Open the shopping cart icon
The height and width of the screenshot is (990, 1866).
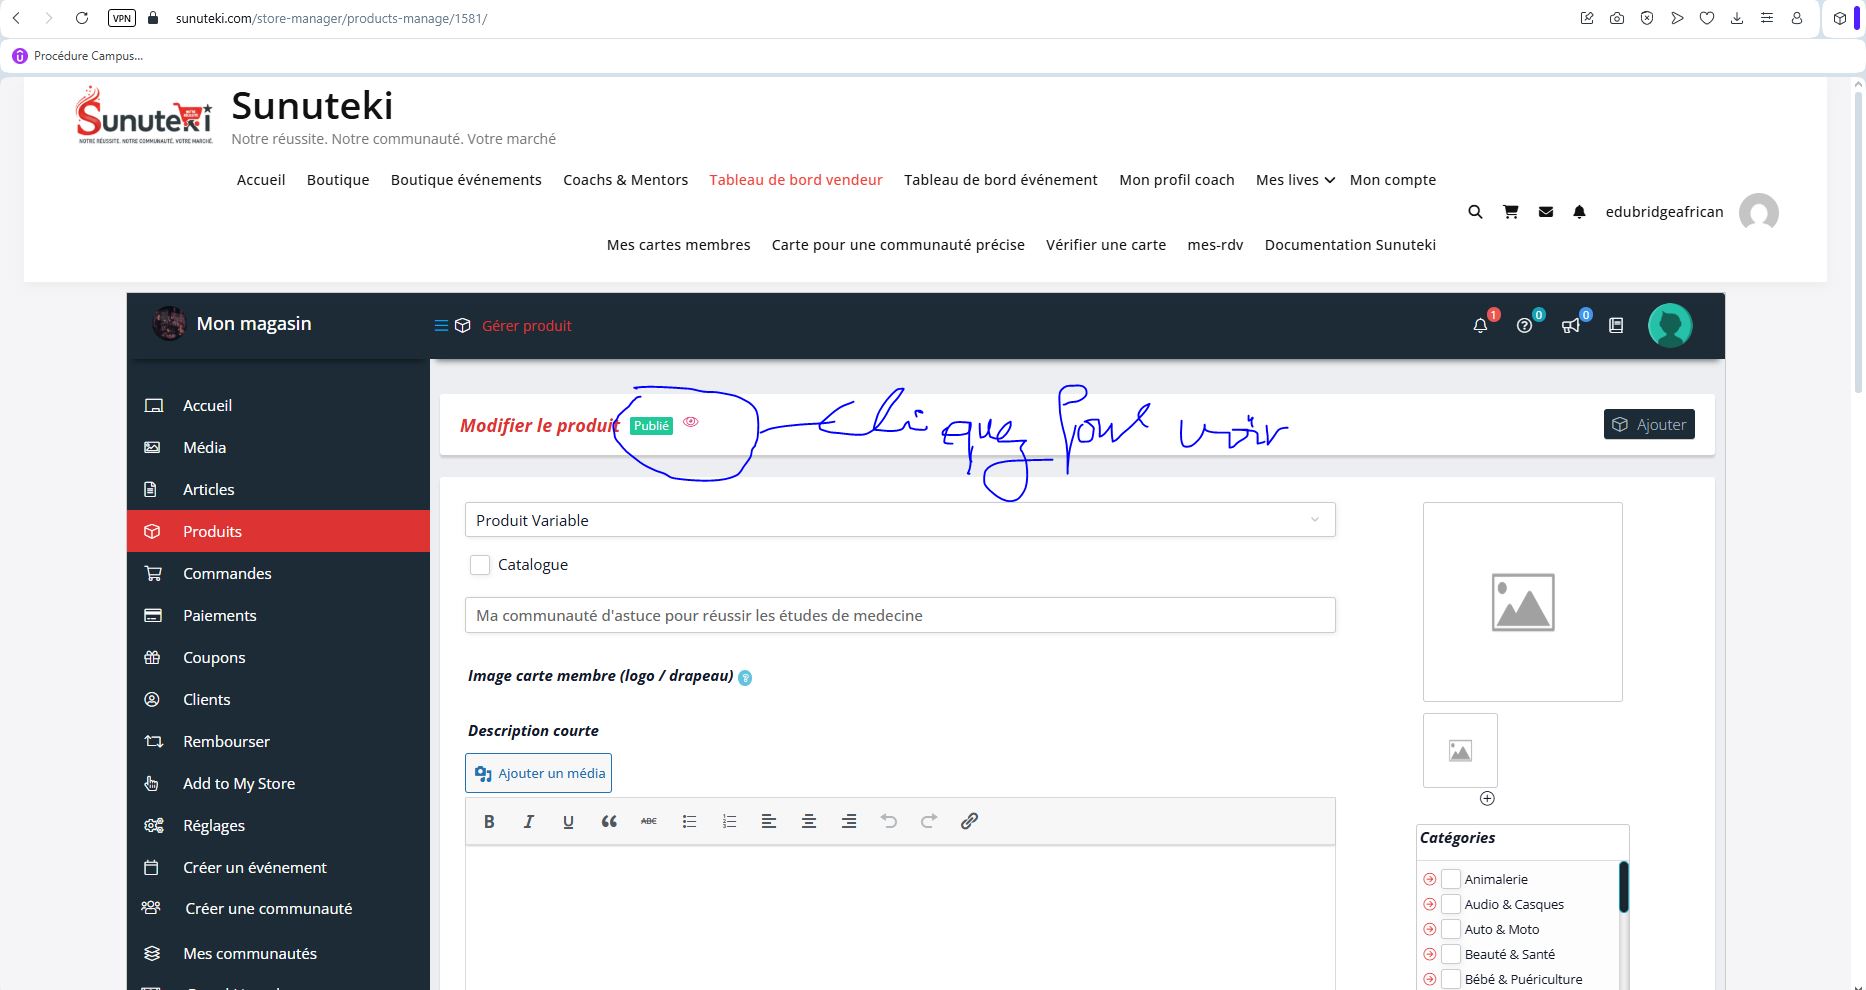(1510, 212)
